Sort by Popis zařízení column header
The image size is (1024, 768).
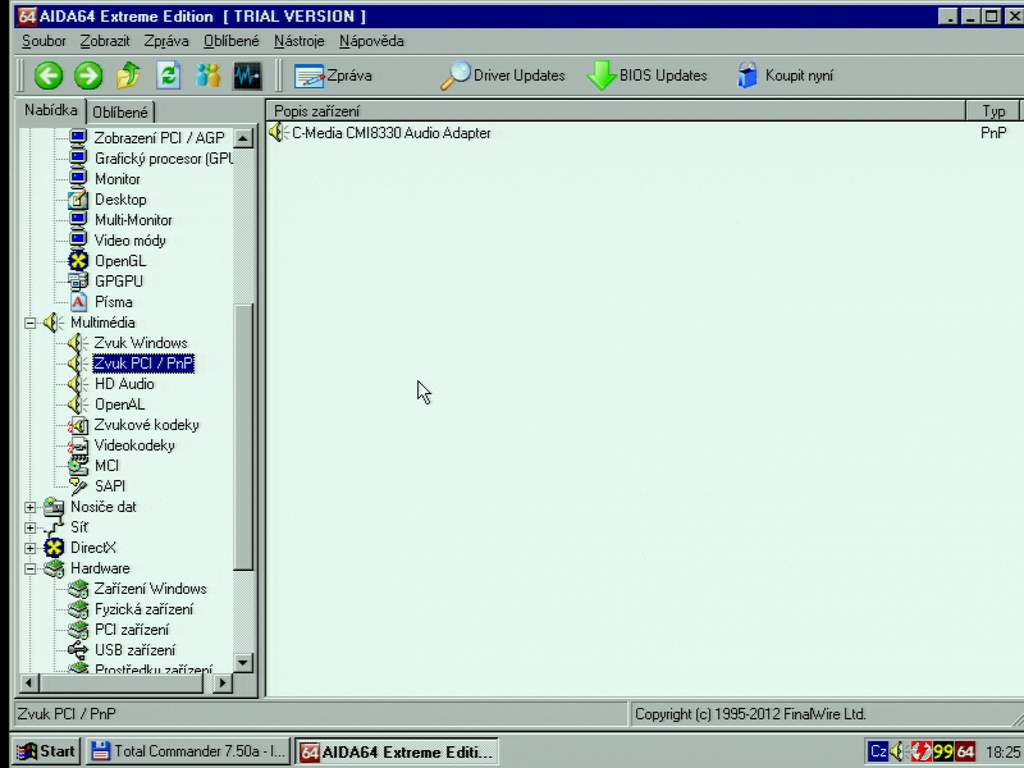(x=616, y=111)
